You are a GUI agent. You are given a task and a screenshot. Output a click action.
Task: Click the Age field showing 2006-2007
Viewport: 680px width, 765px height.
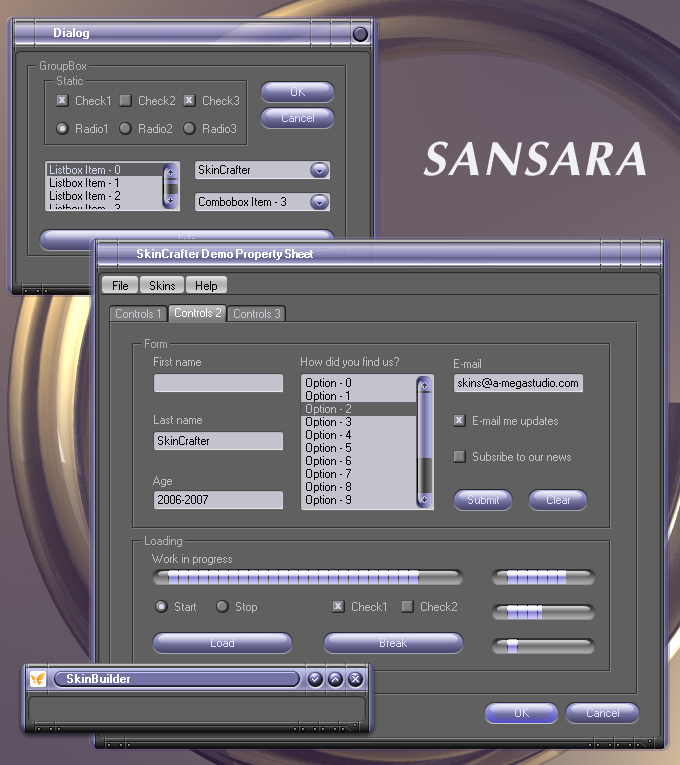point(218,500)
